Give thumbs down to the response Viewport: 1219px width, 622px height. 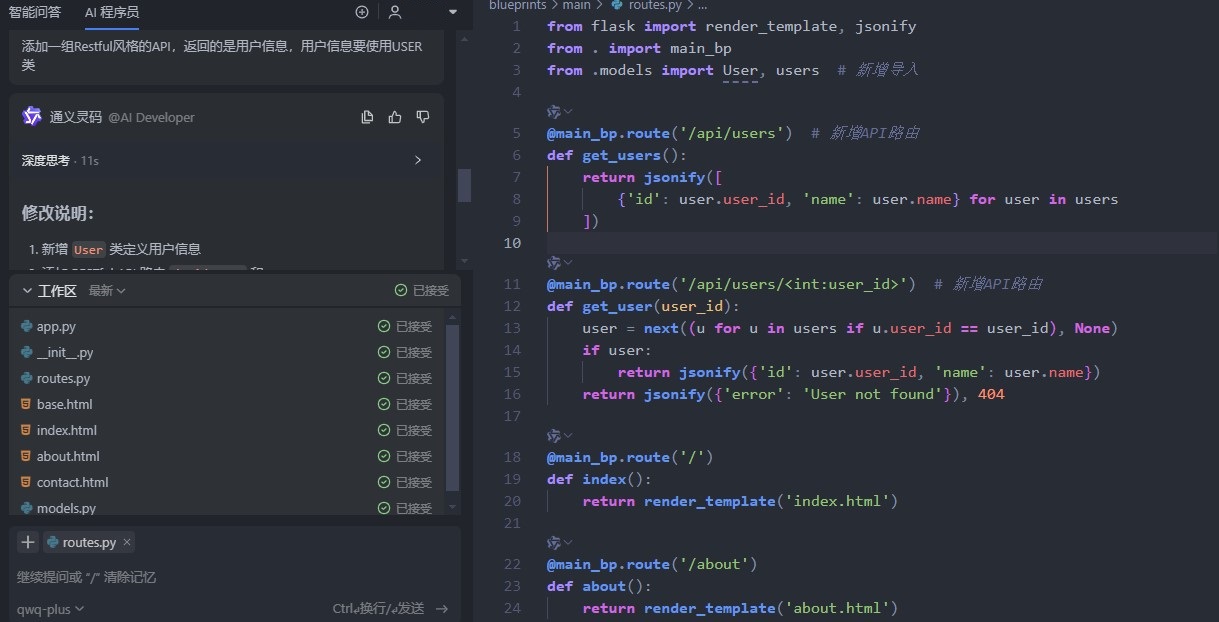click(423, 117)
